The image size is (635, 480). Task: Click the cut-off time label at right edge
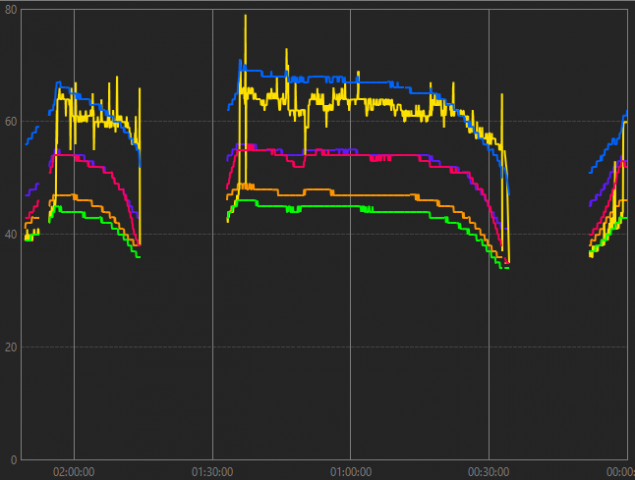tap(621, 471)
